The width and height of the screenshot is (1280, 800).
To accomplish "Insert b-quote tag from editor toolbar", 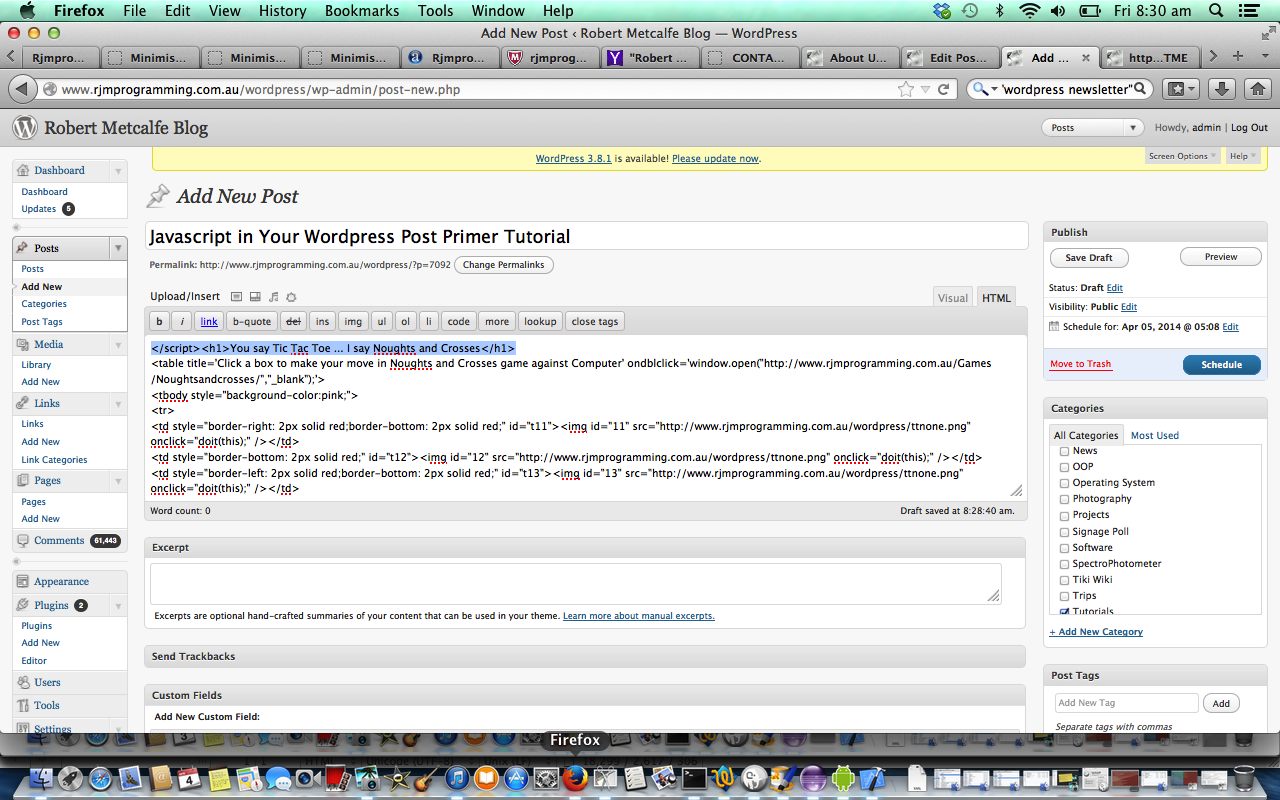I will pos(252,321).
